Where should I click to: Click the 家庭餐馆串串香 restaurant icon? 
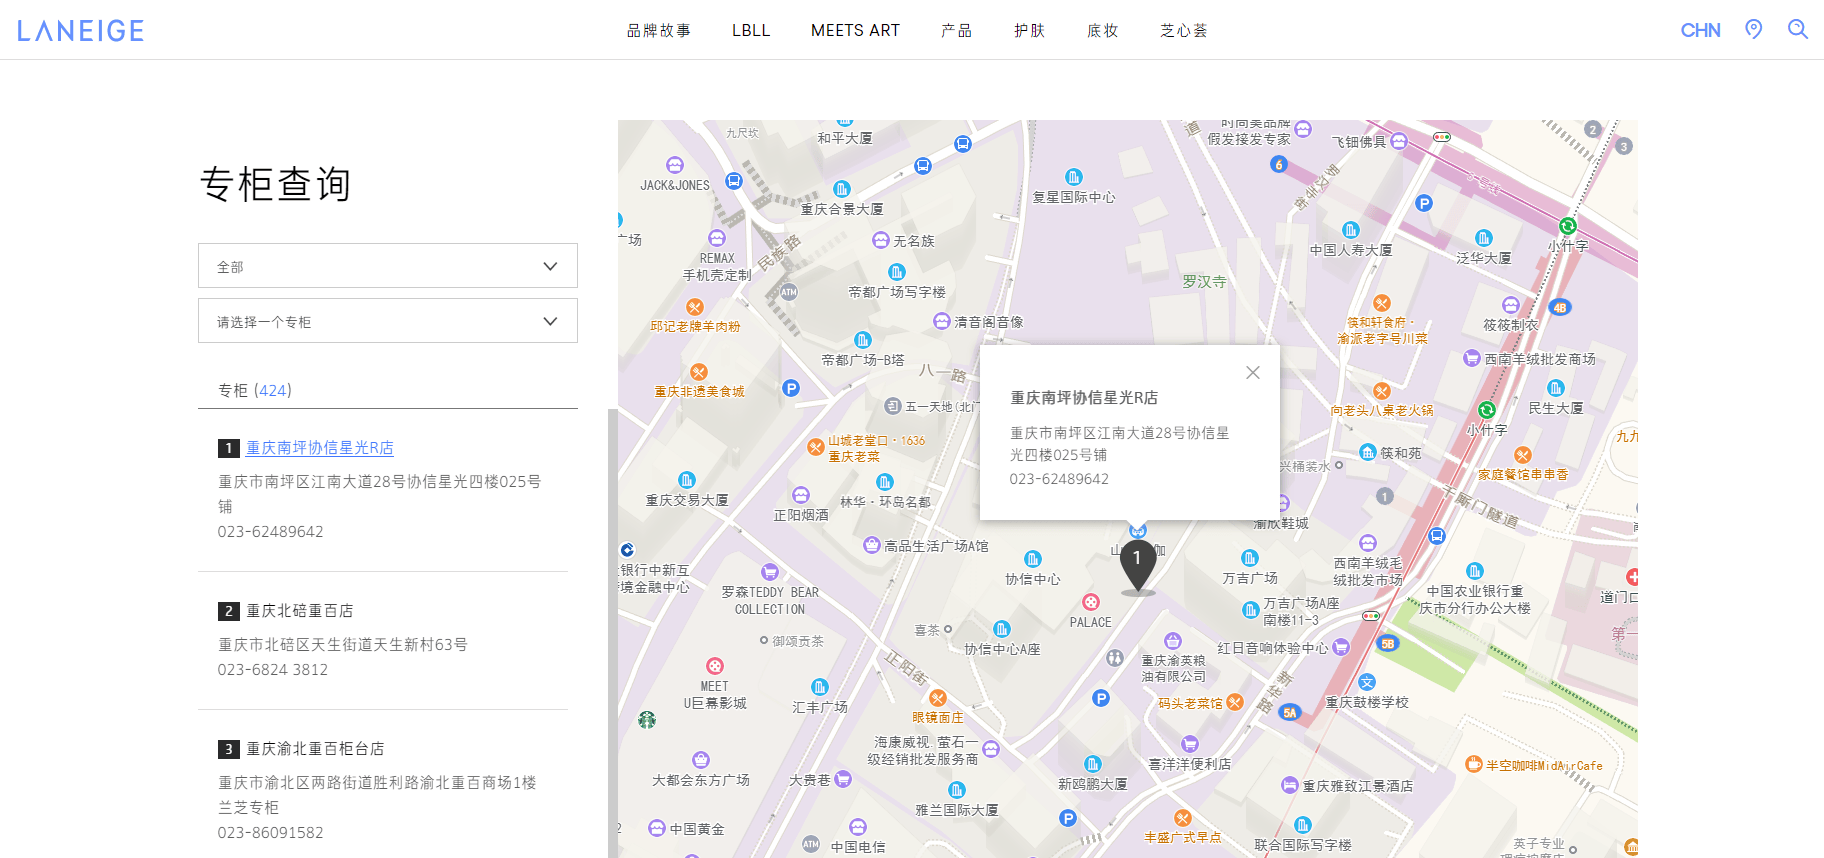point(1523,455)
